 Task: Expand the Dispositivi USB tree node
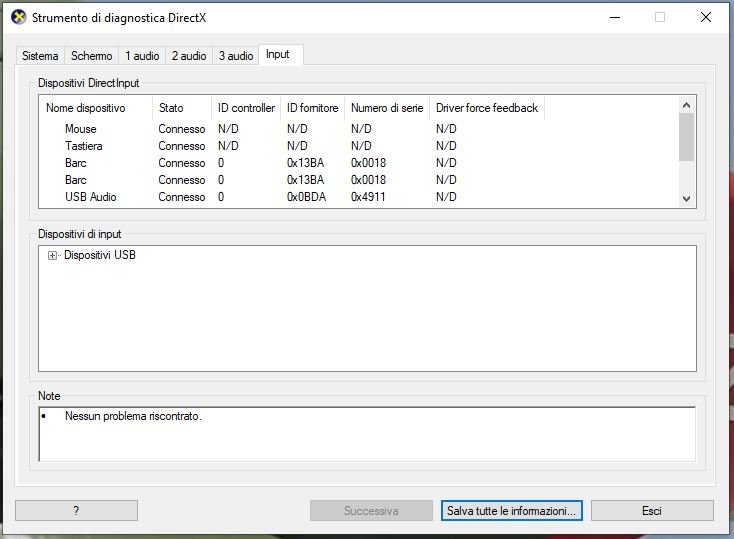pos(52,255)
